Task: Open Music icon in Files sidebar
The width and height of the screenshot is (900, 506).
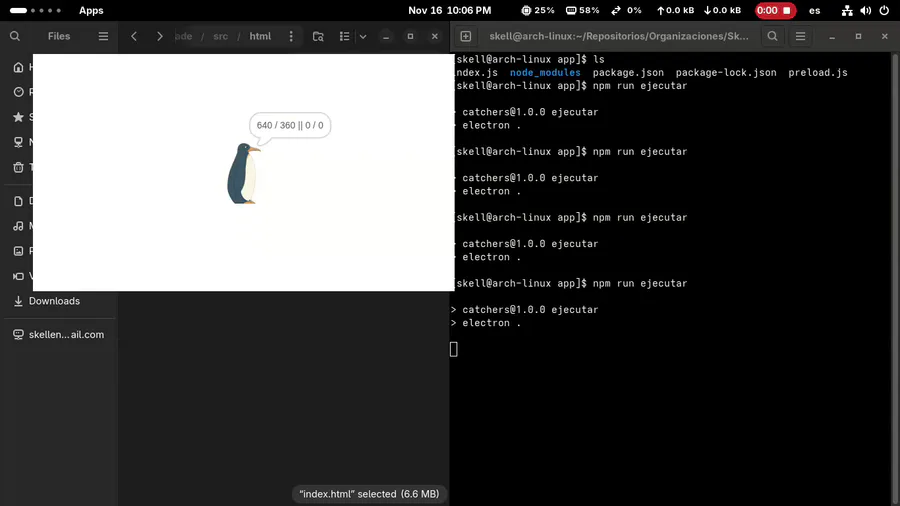Action: point(18,226)
